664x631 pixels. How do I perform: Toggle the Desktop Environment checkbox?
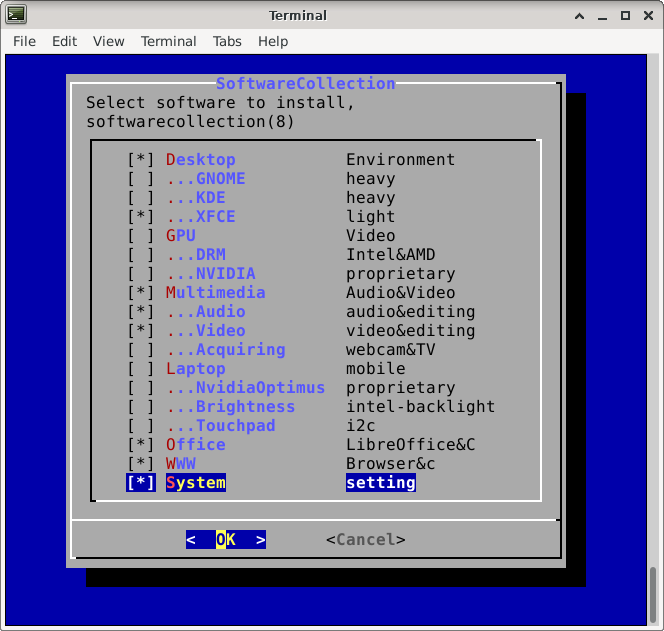pos(141,160)
